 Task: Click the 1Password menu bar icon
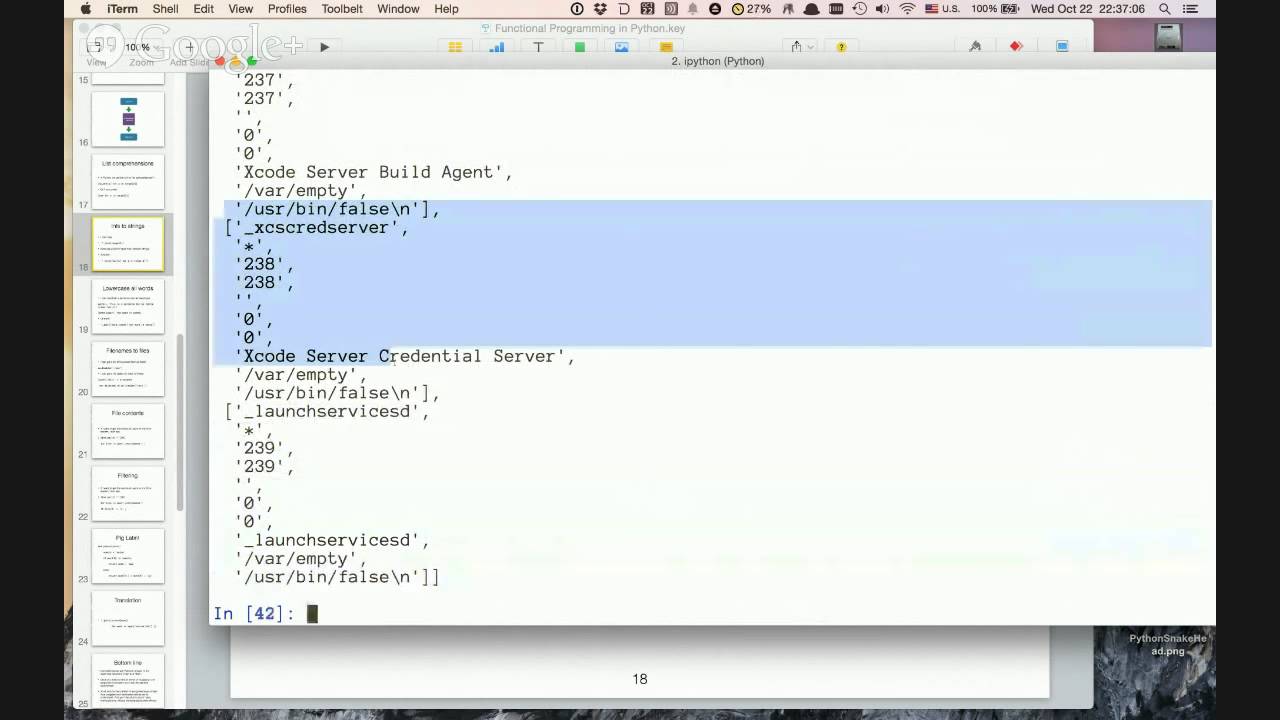[x=577, y=9]
